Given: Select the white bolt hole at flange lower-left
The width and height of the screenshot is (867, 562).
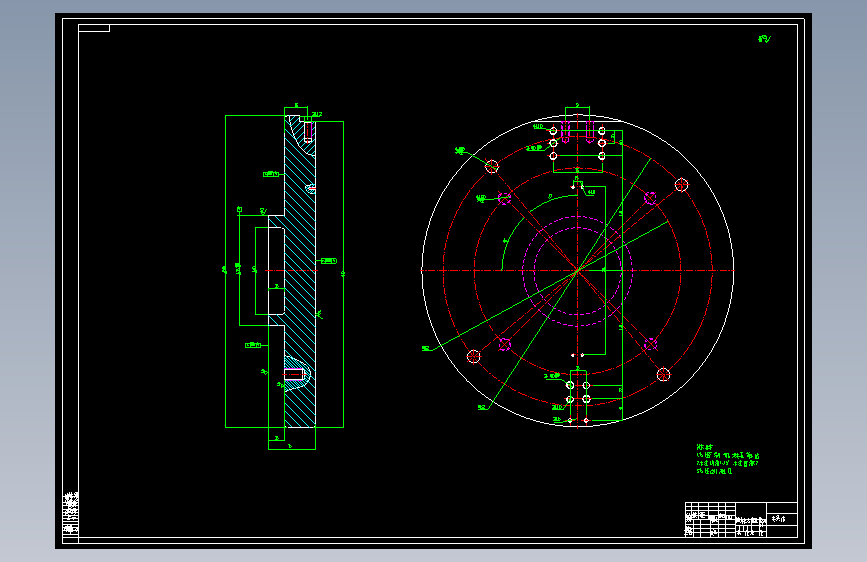Looking at the screenshot, I should (x=473, y=356).
